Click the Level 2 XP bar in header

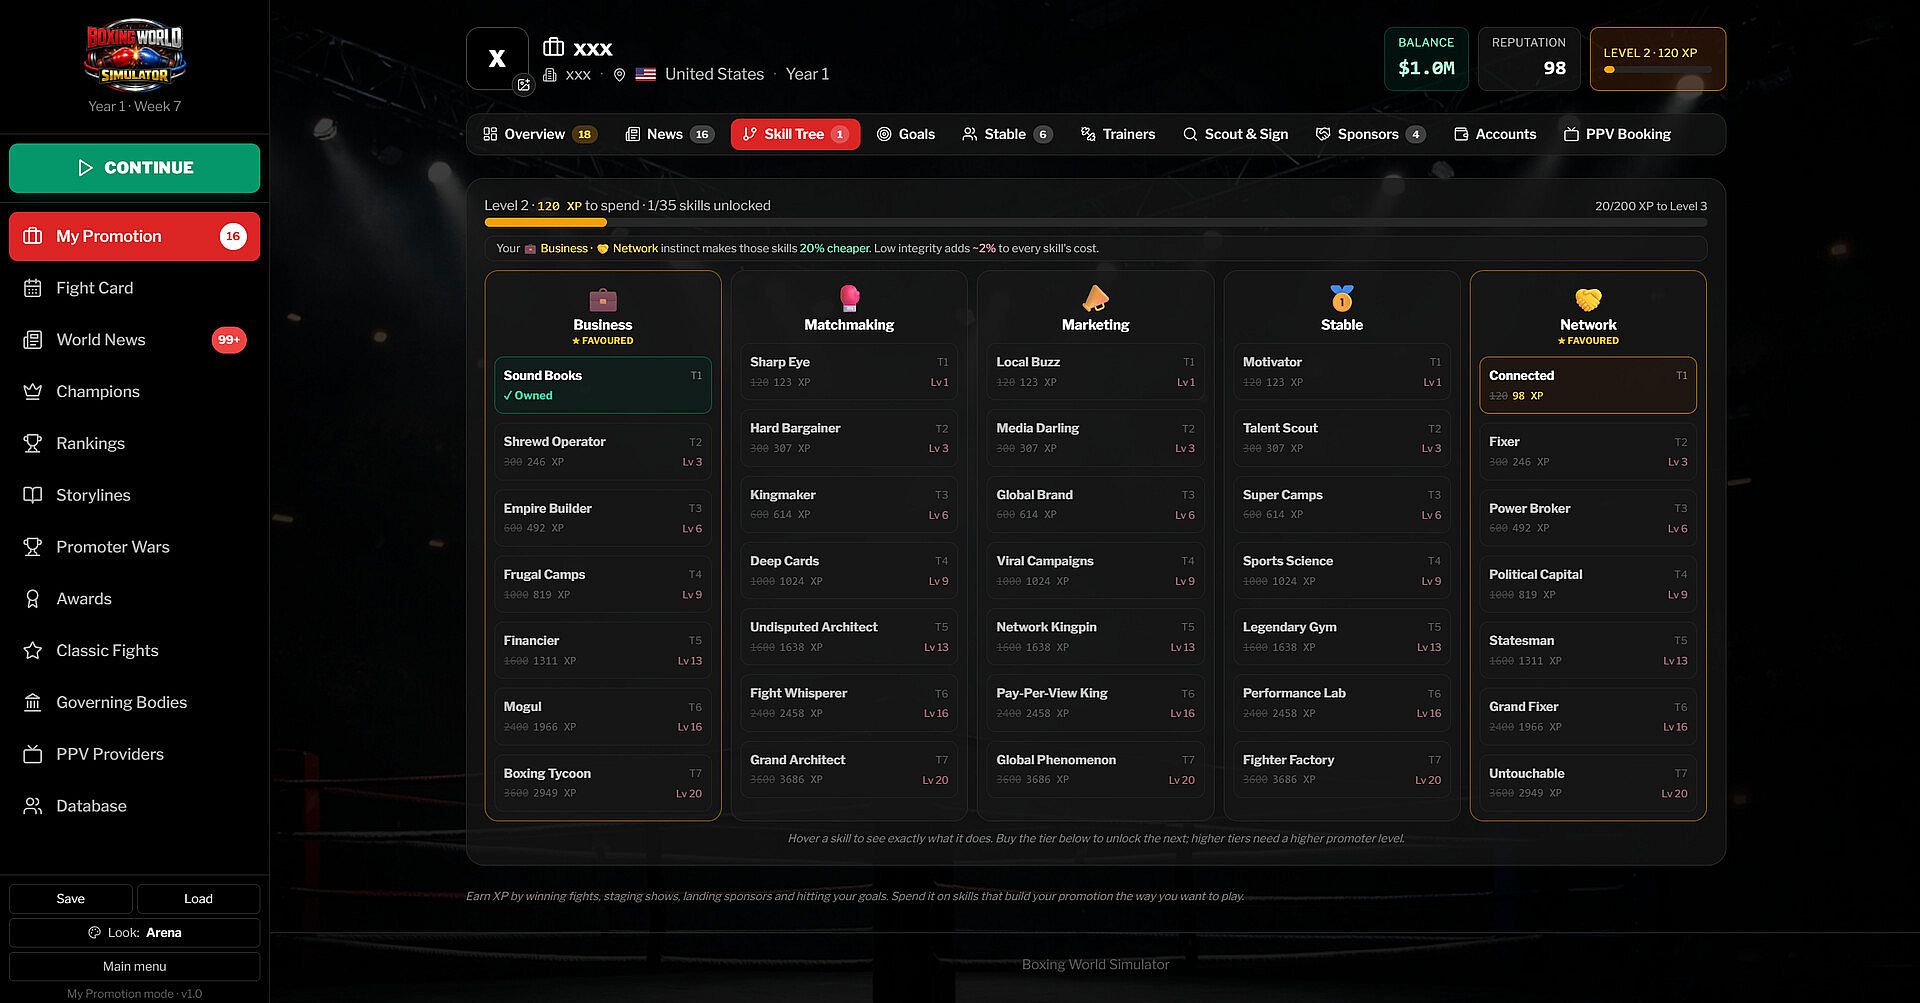[x=1657, y=70]
